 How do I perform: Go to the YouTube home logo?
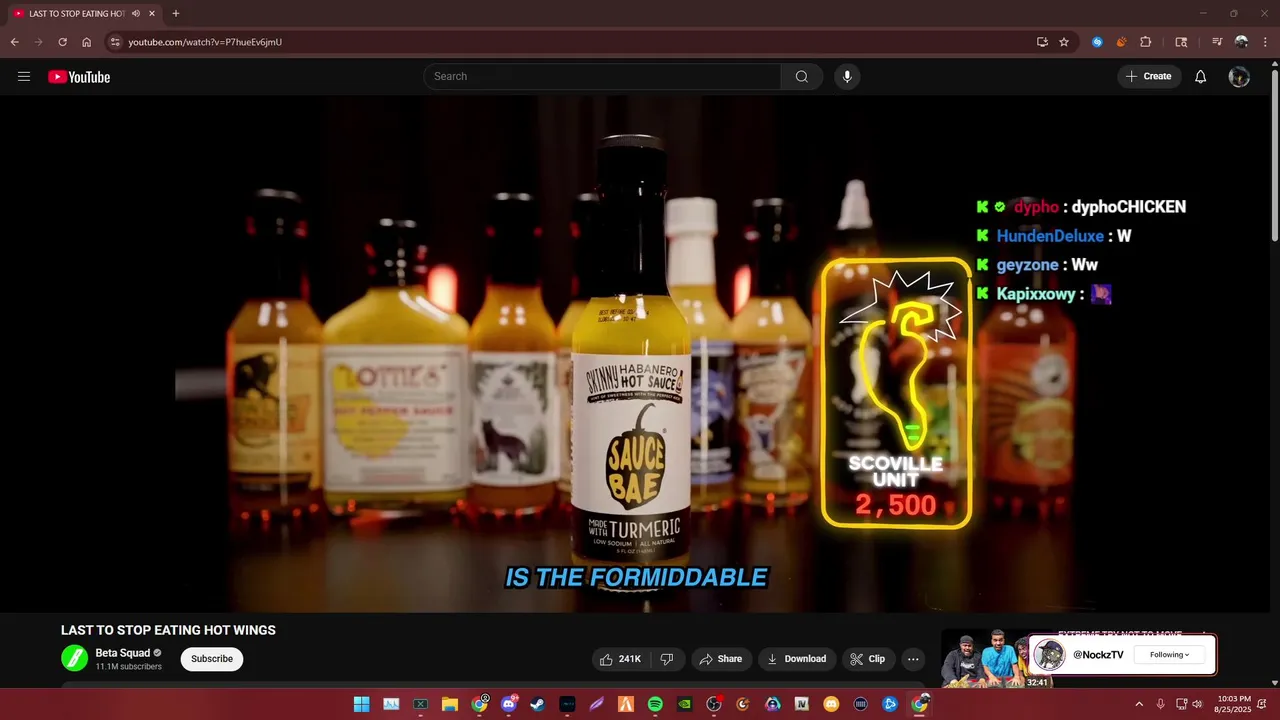point(79,77)
